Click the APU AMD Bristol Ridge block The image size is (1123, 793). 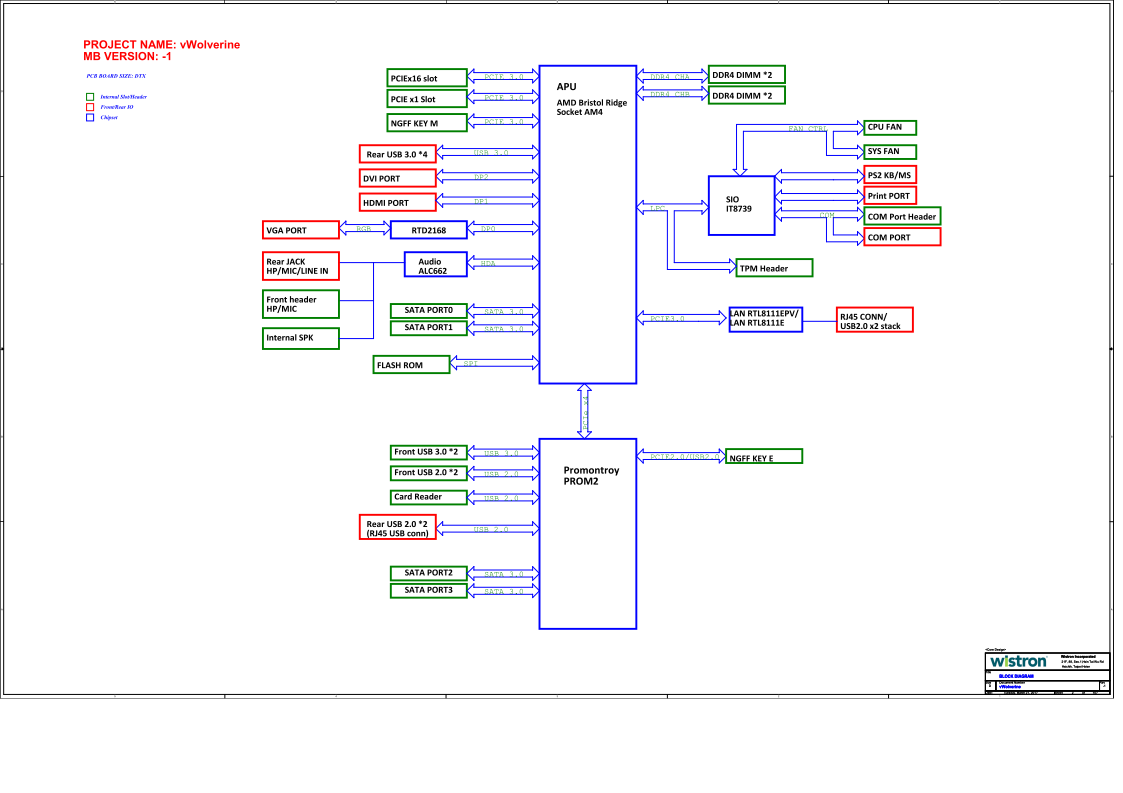coord(587,224)
